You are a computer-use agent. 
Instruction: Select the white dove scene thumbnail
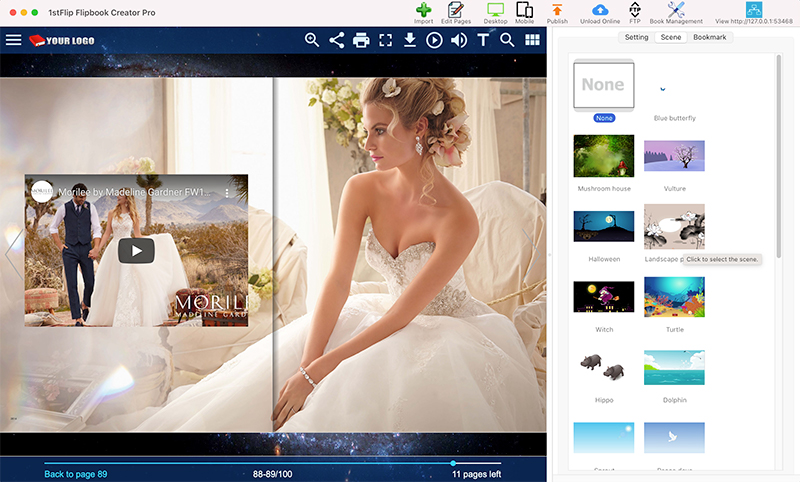[674, 438]
